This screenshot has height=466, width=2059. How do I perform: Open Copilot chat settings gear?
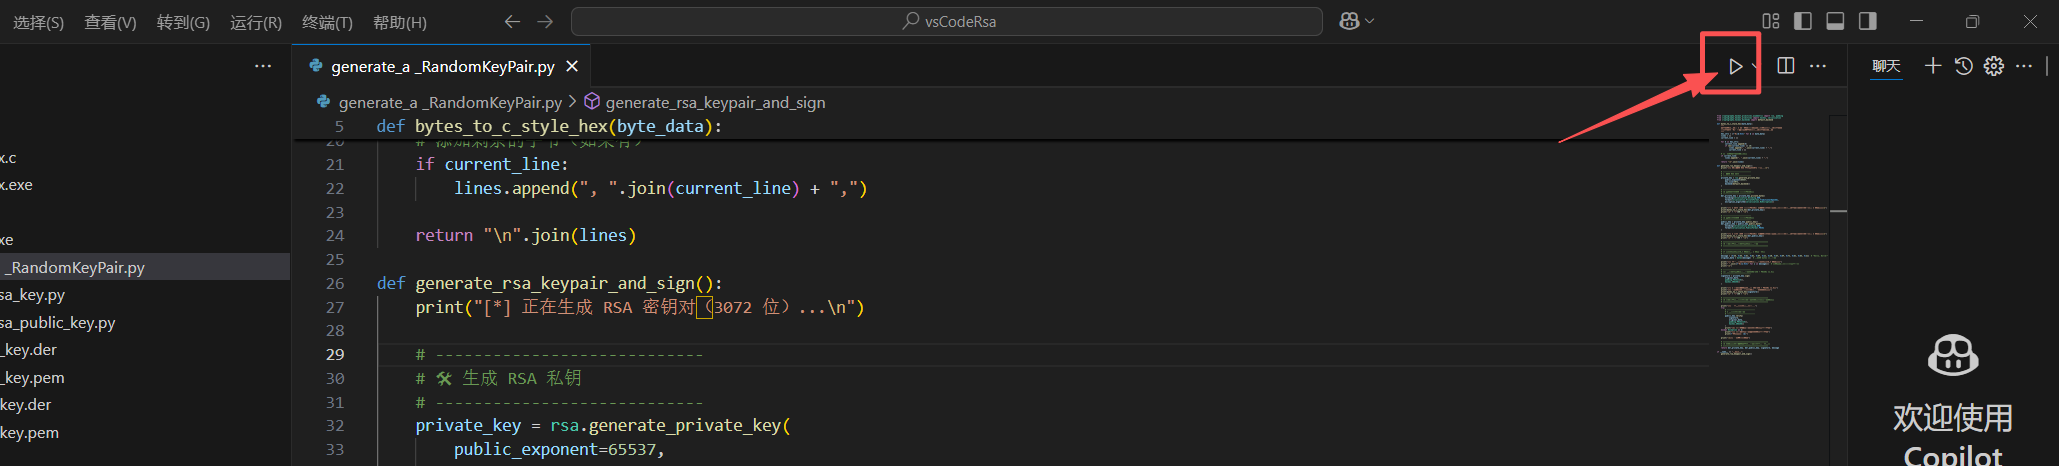coord(1994,66)
